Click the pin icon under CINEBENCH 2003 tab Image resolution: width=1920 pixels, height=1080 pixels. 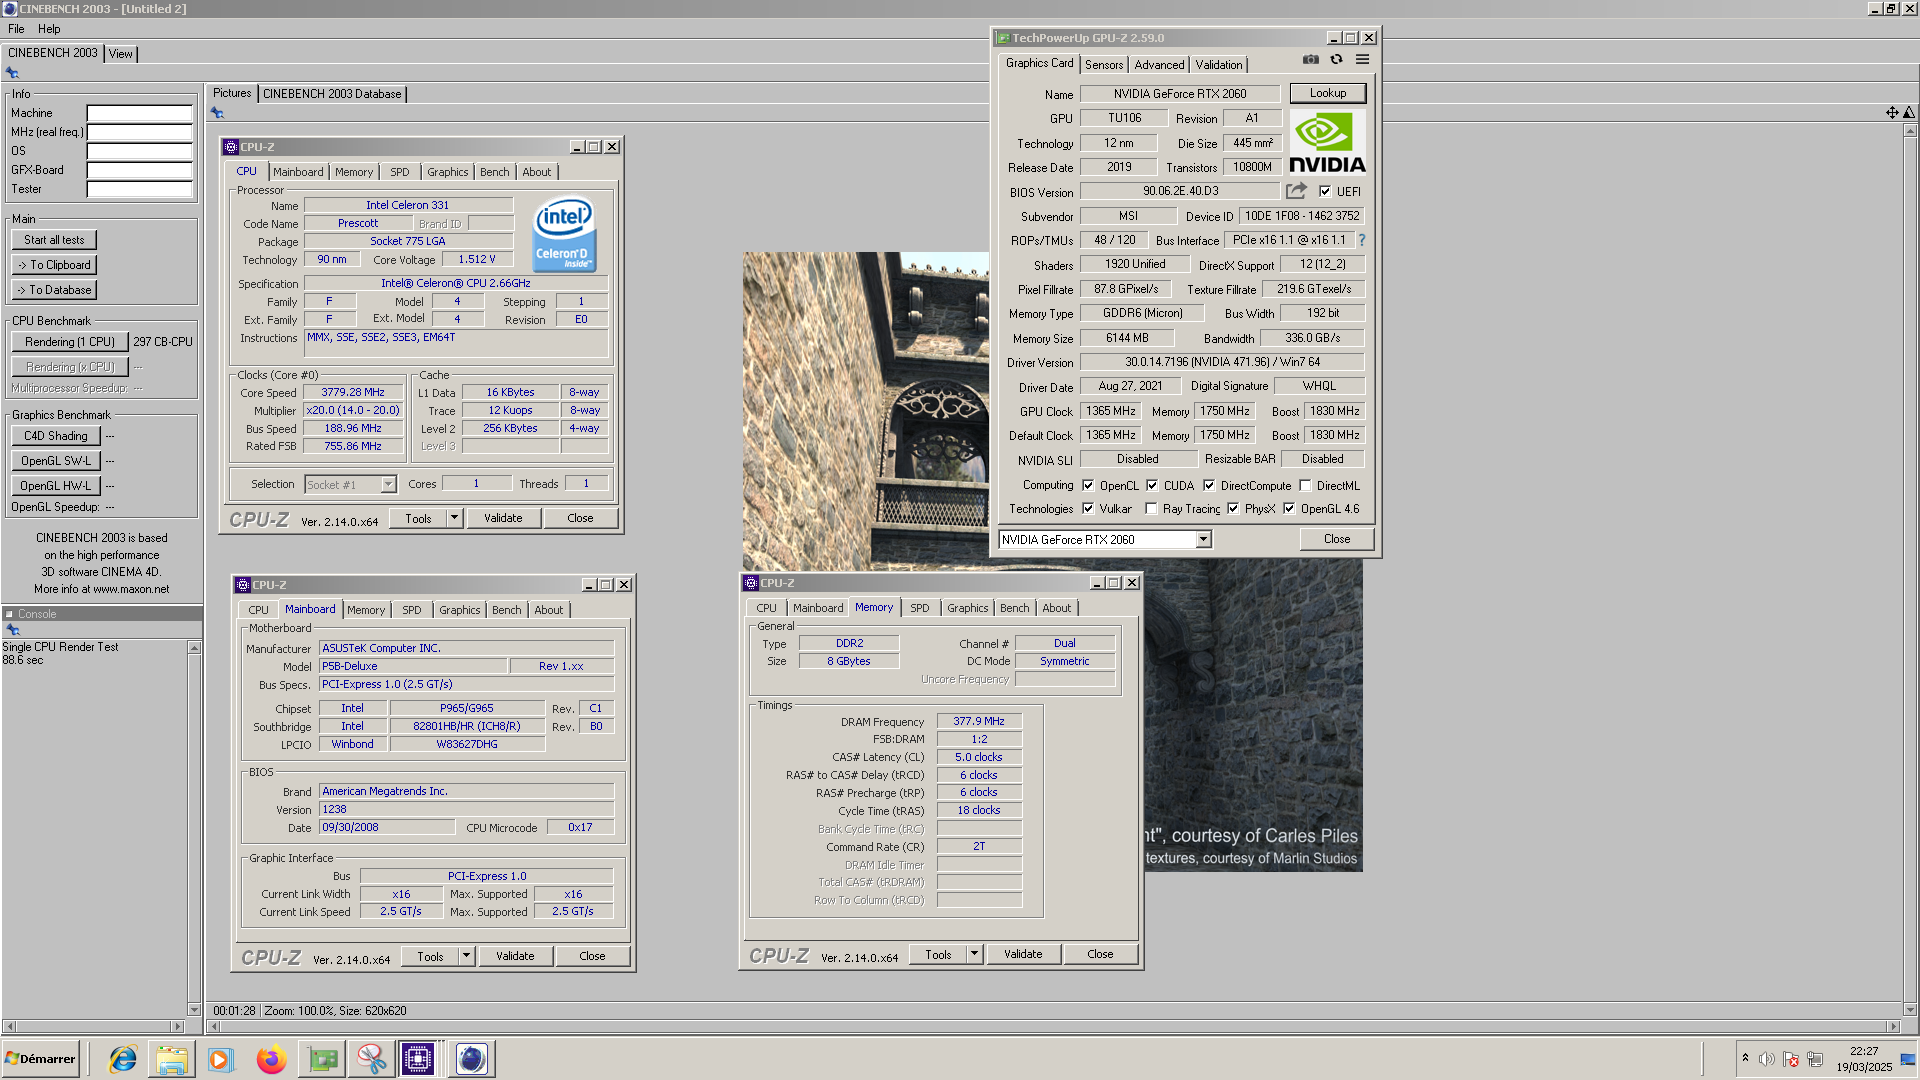[12, 73]
